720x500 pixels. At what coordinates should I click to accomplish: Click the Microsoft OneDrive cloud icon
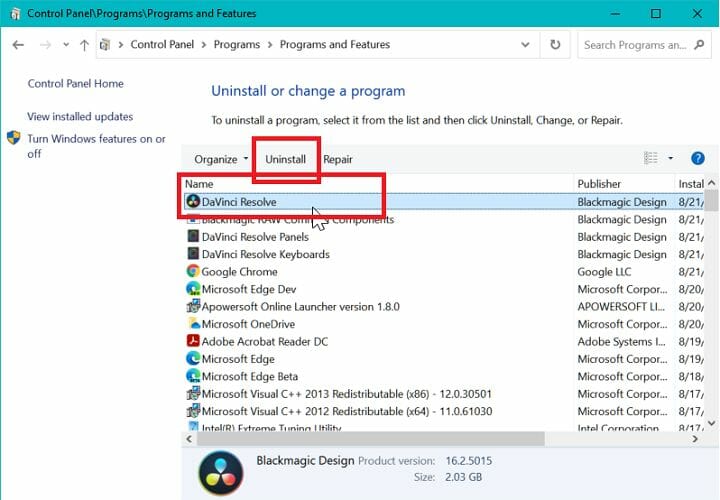pos(194,323)
